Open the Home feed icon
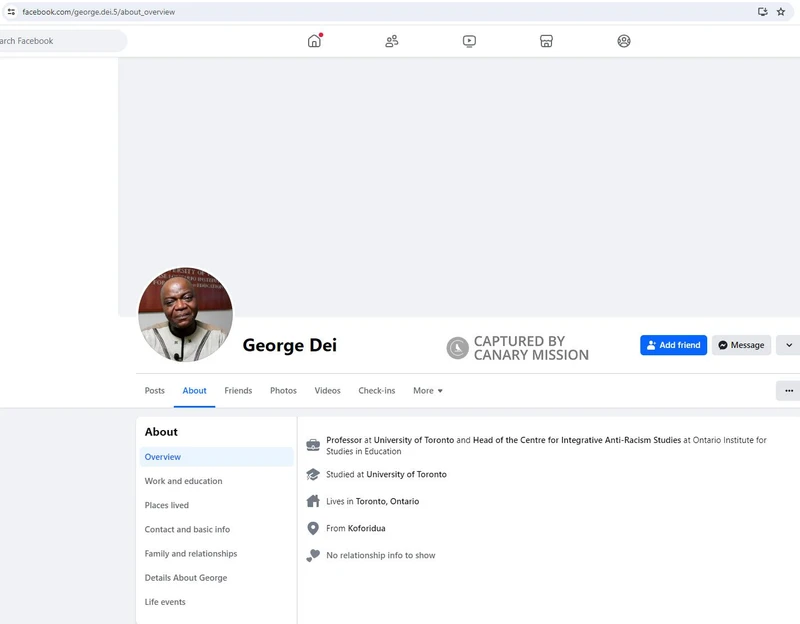Screen dimensions: 800x624 313,41
